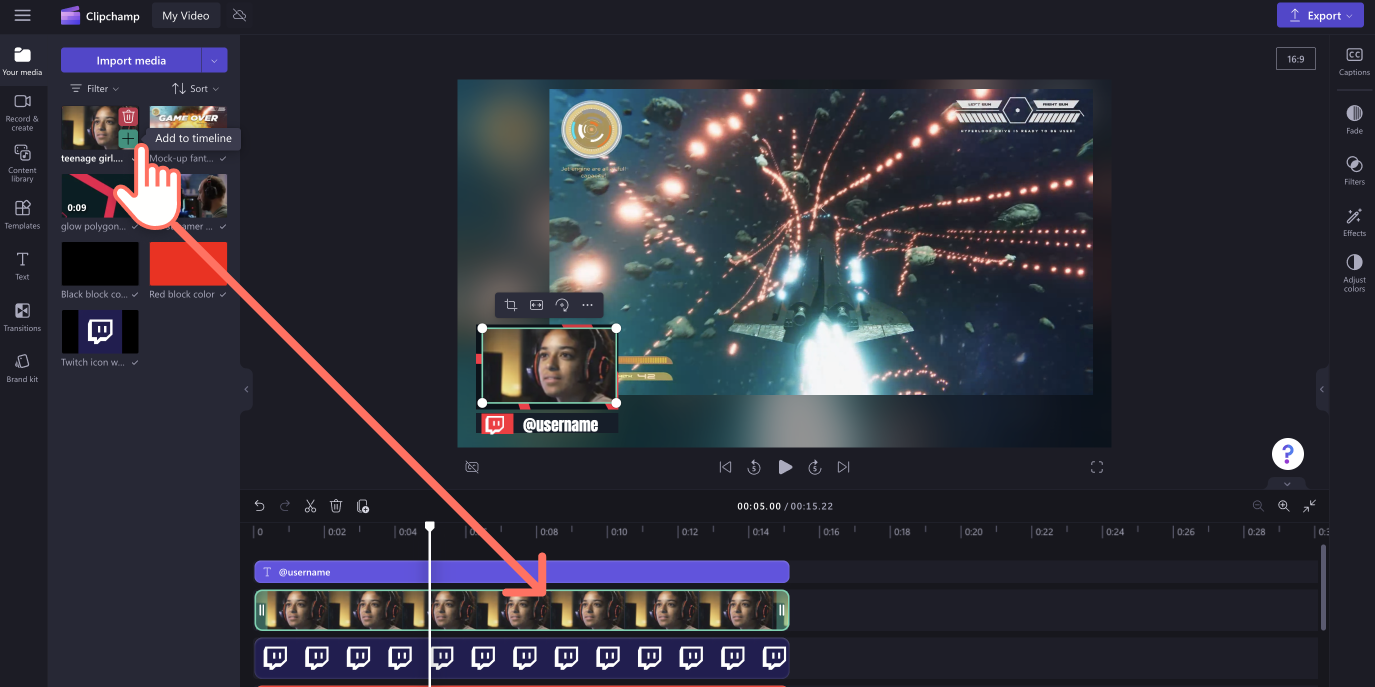This screenshot has width=1375, height=687.
Task: Delete clip using timeline trash icon
Action: 336,506
